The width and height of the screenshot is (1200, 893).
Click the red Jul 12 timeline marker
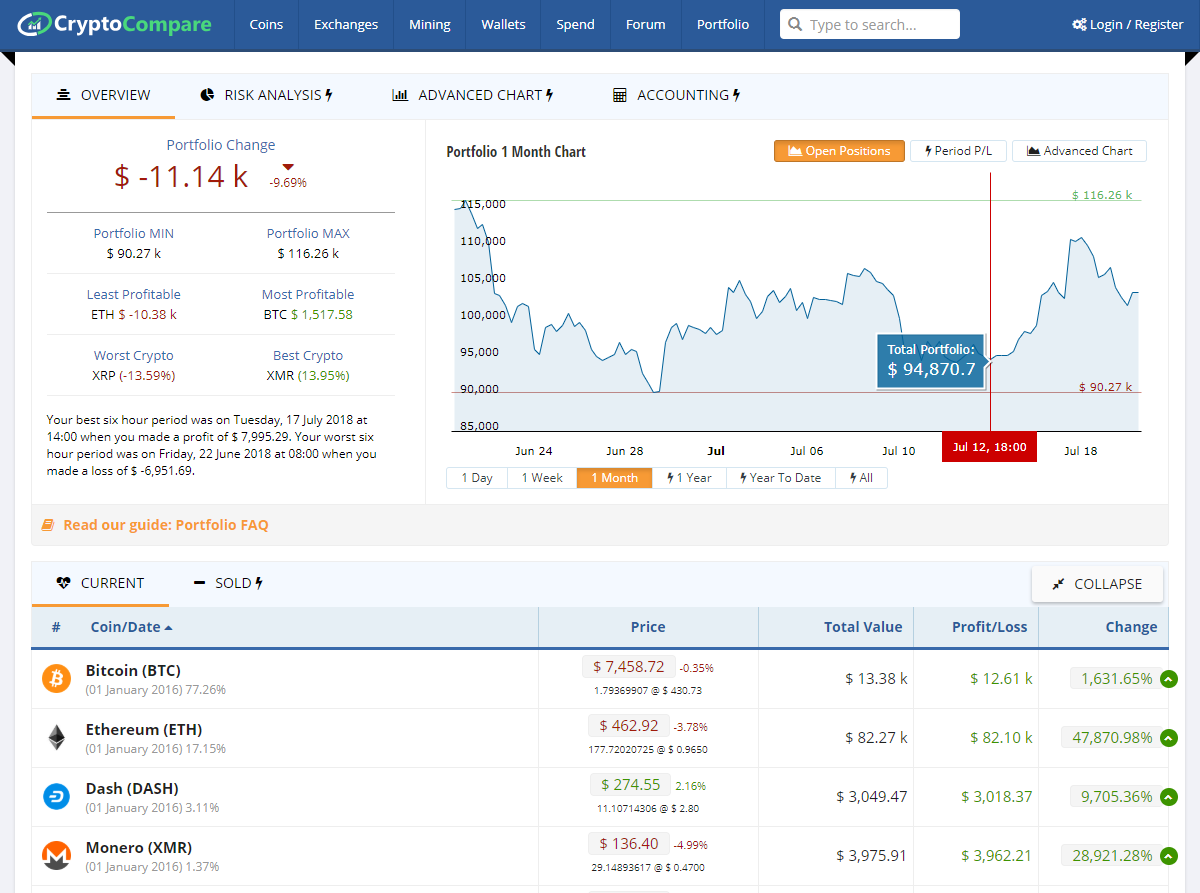989,447
